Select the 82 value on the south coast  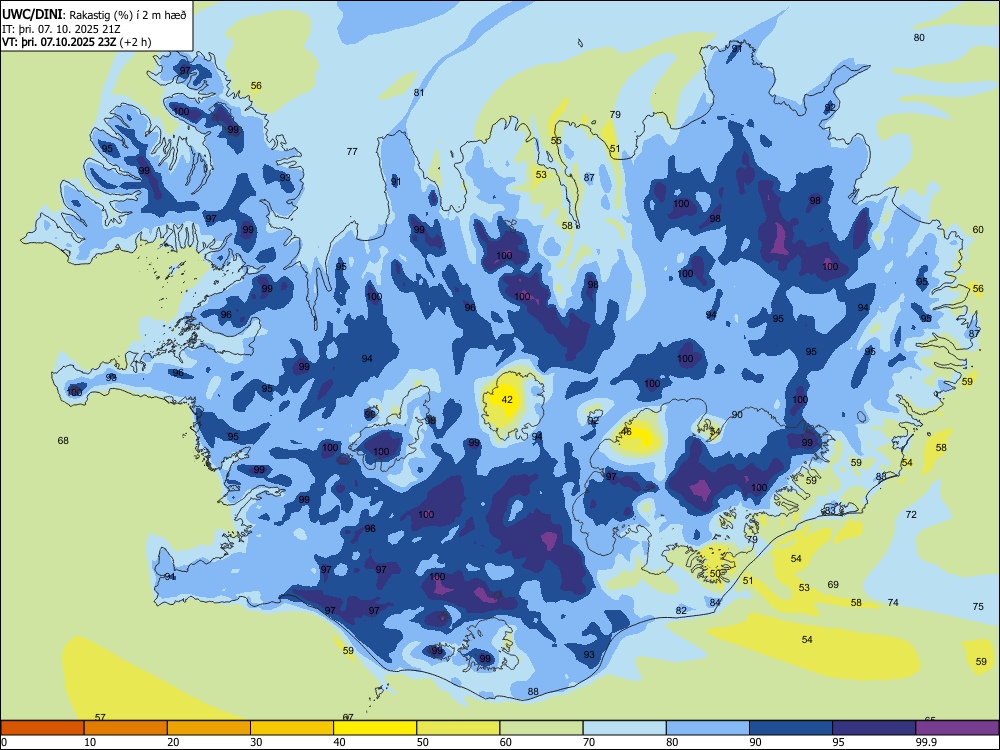point(681,611)
